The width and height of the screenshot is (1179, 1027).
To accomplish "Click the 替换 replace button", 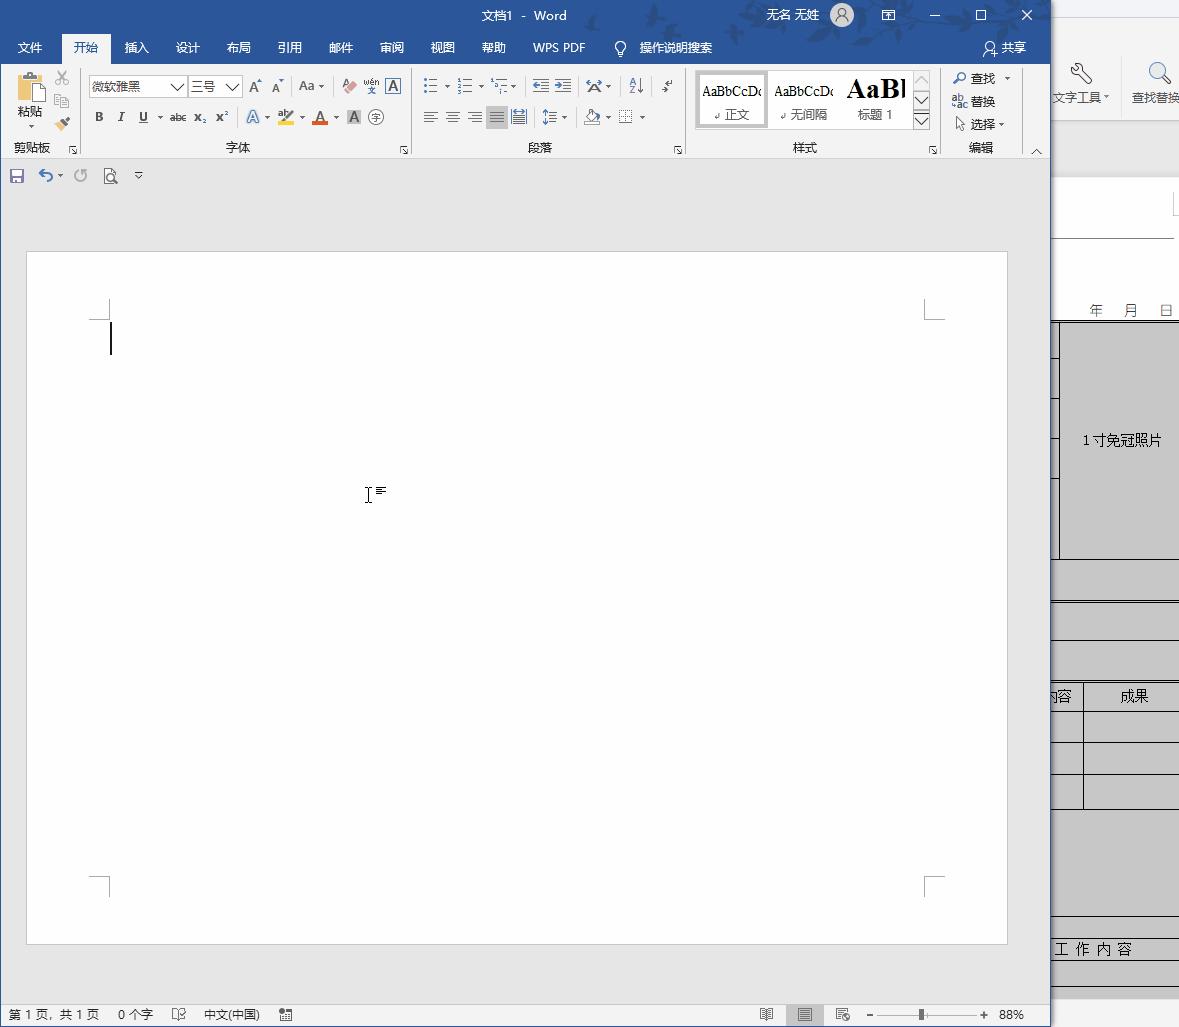I will (974, 101).
